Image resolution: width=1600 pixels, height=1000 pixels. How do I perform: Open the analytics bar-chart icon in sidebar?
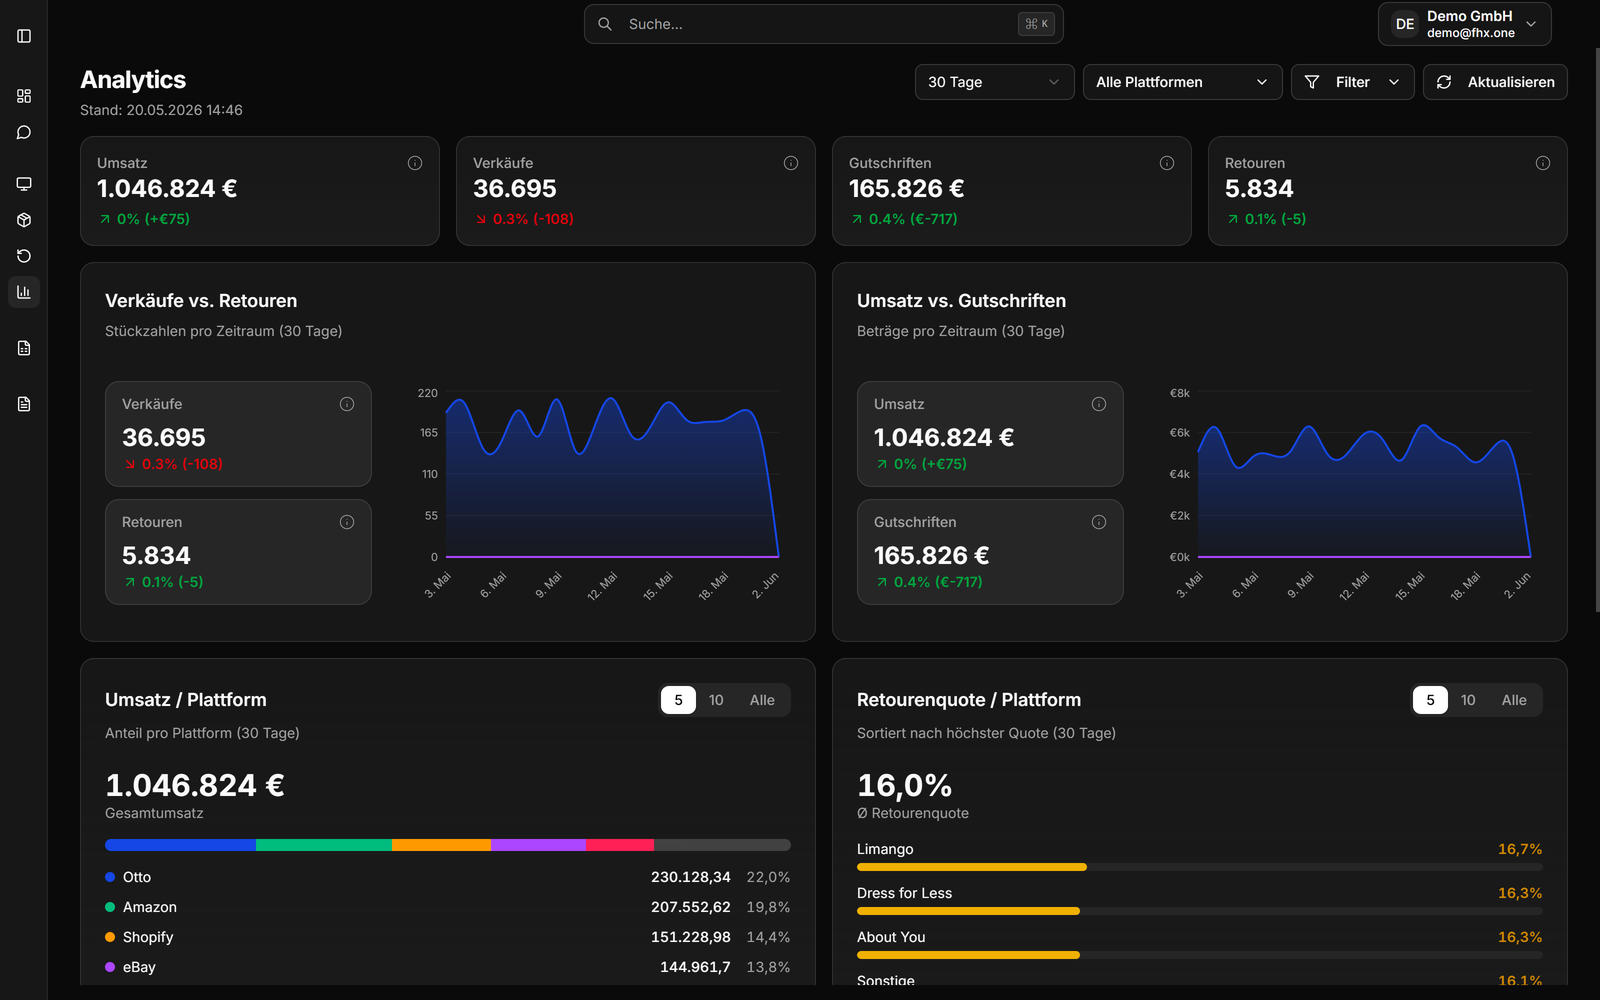(x=24, y=292)
